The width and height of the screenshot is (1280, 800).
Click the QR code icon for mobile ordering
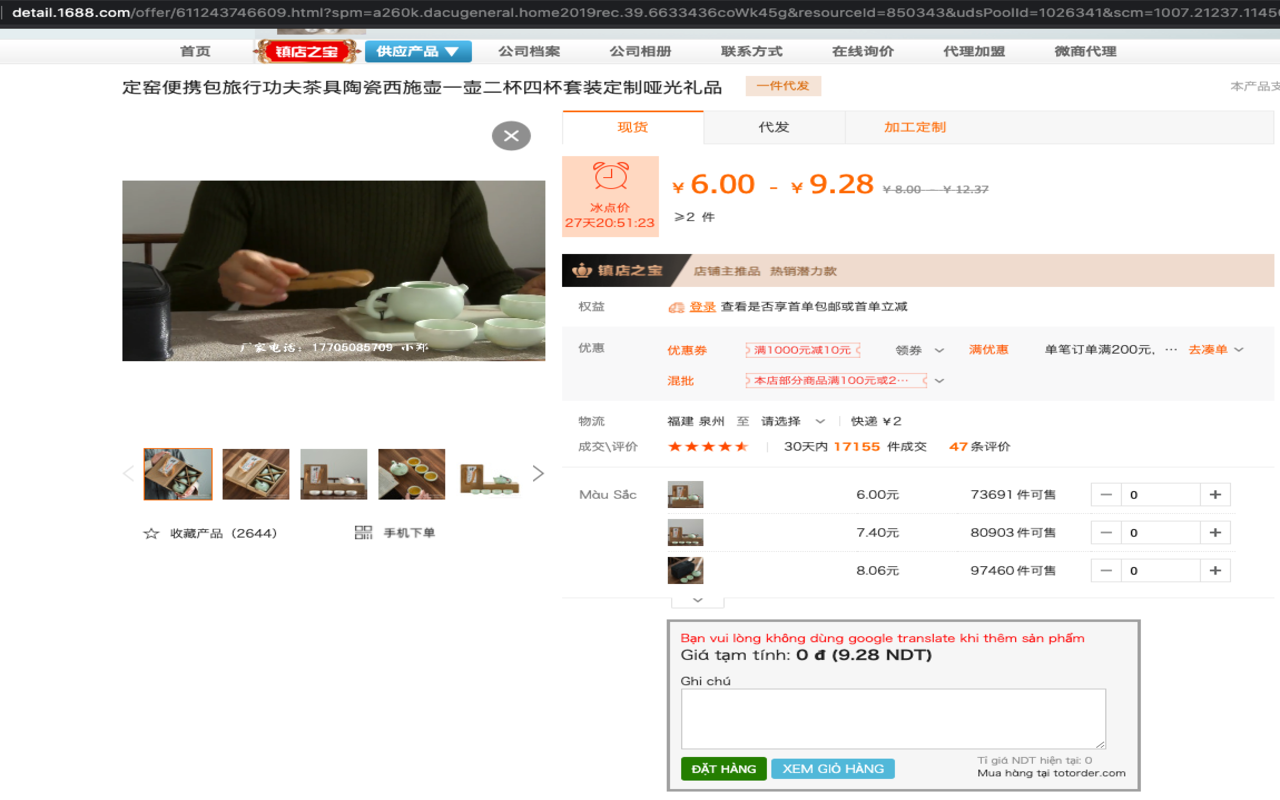click(x=364, y=532)
